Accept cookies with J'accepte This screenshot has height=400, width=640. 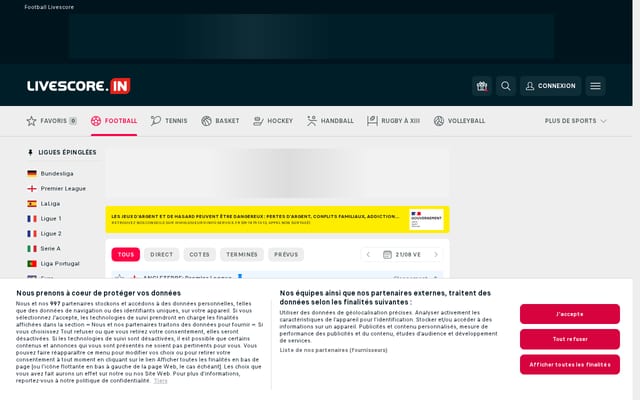click(570, 314)
